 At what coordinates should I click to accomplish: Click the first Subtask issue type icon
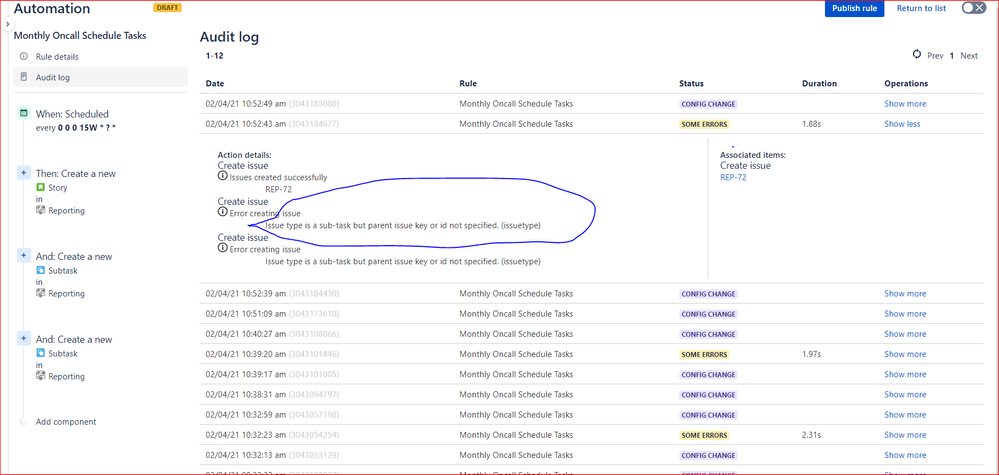[41, 271]
